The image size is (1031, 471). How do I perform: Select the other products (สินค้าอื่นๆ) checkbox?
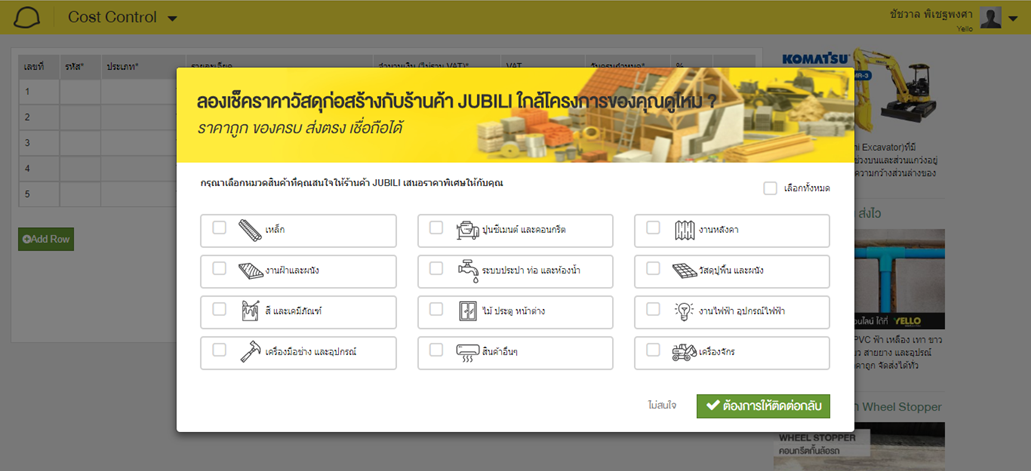tap(436, 351)
